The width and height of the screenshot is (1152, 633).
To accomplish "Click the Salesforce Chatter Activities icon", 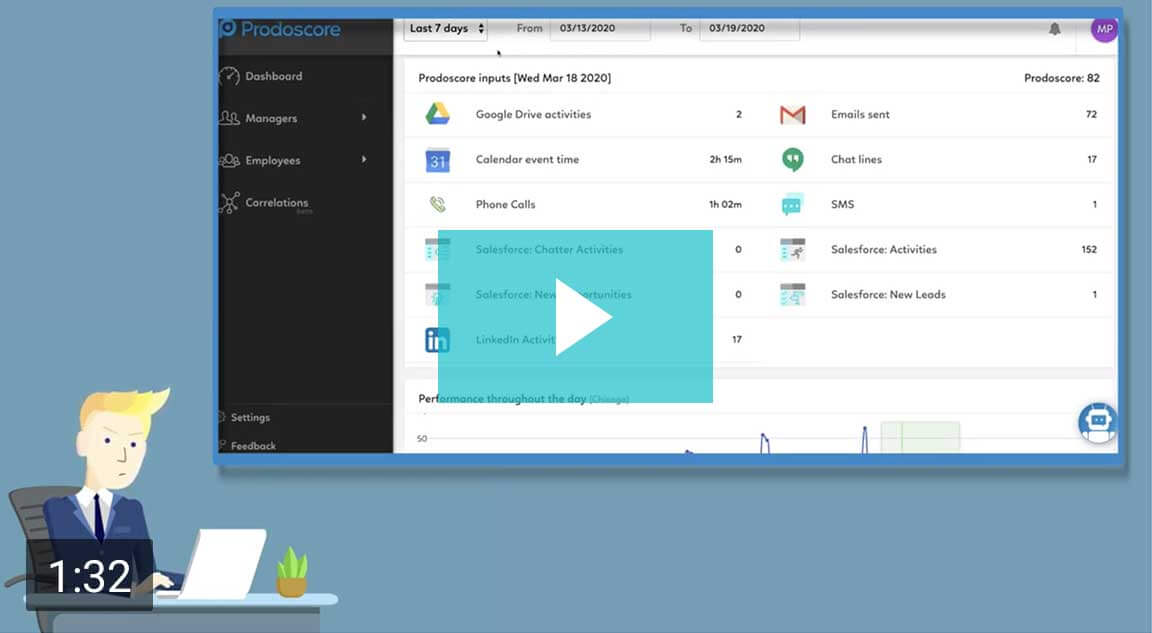I will (438, 250).
